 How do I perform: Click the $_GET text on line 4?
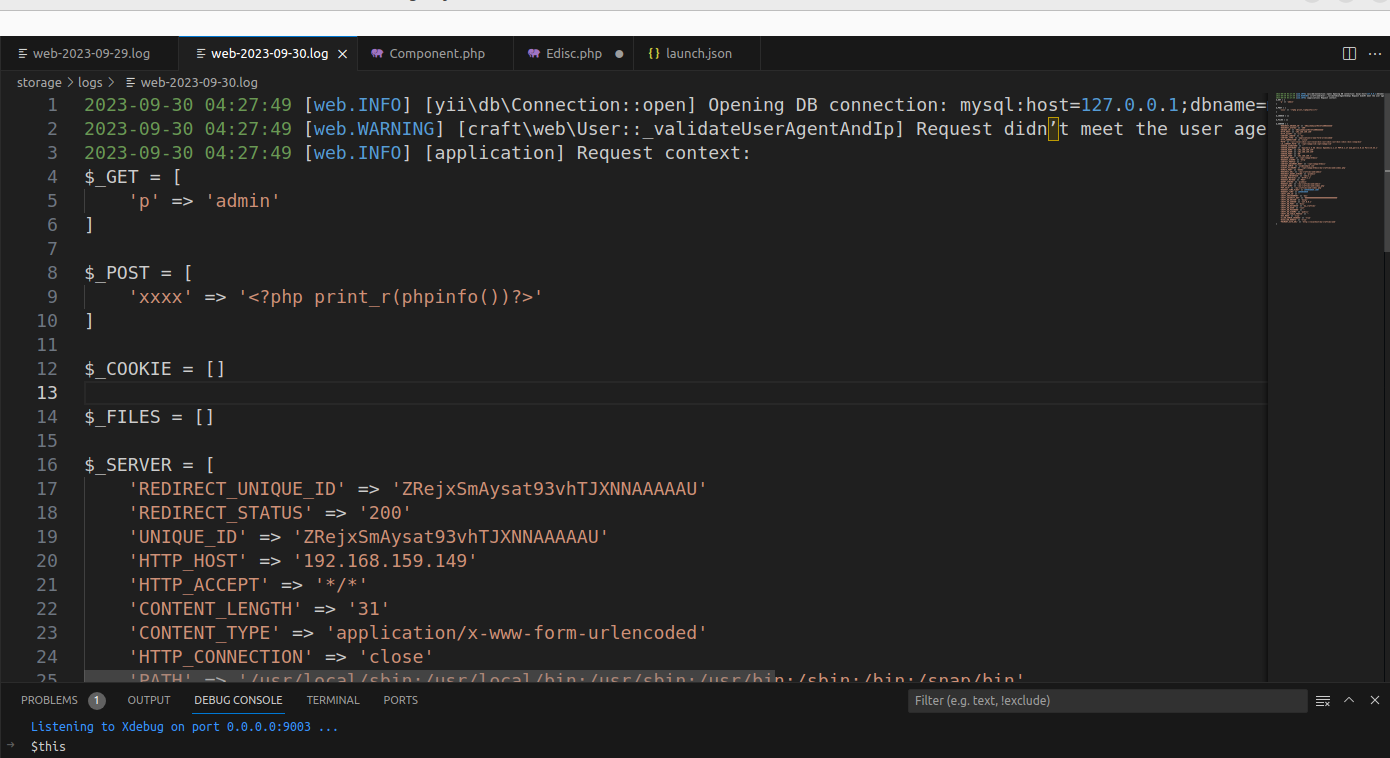click(x=112, y=177)
